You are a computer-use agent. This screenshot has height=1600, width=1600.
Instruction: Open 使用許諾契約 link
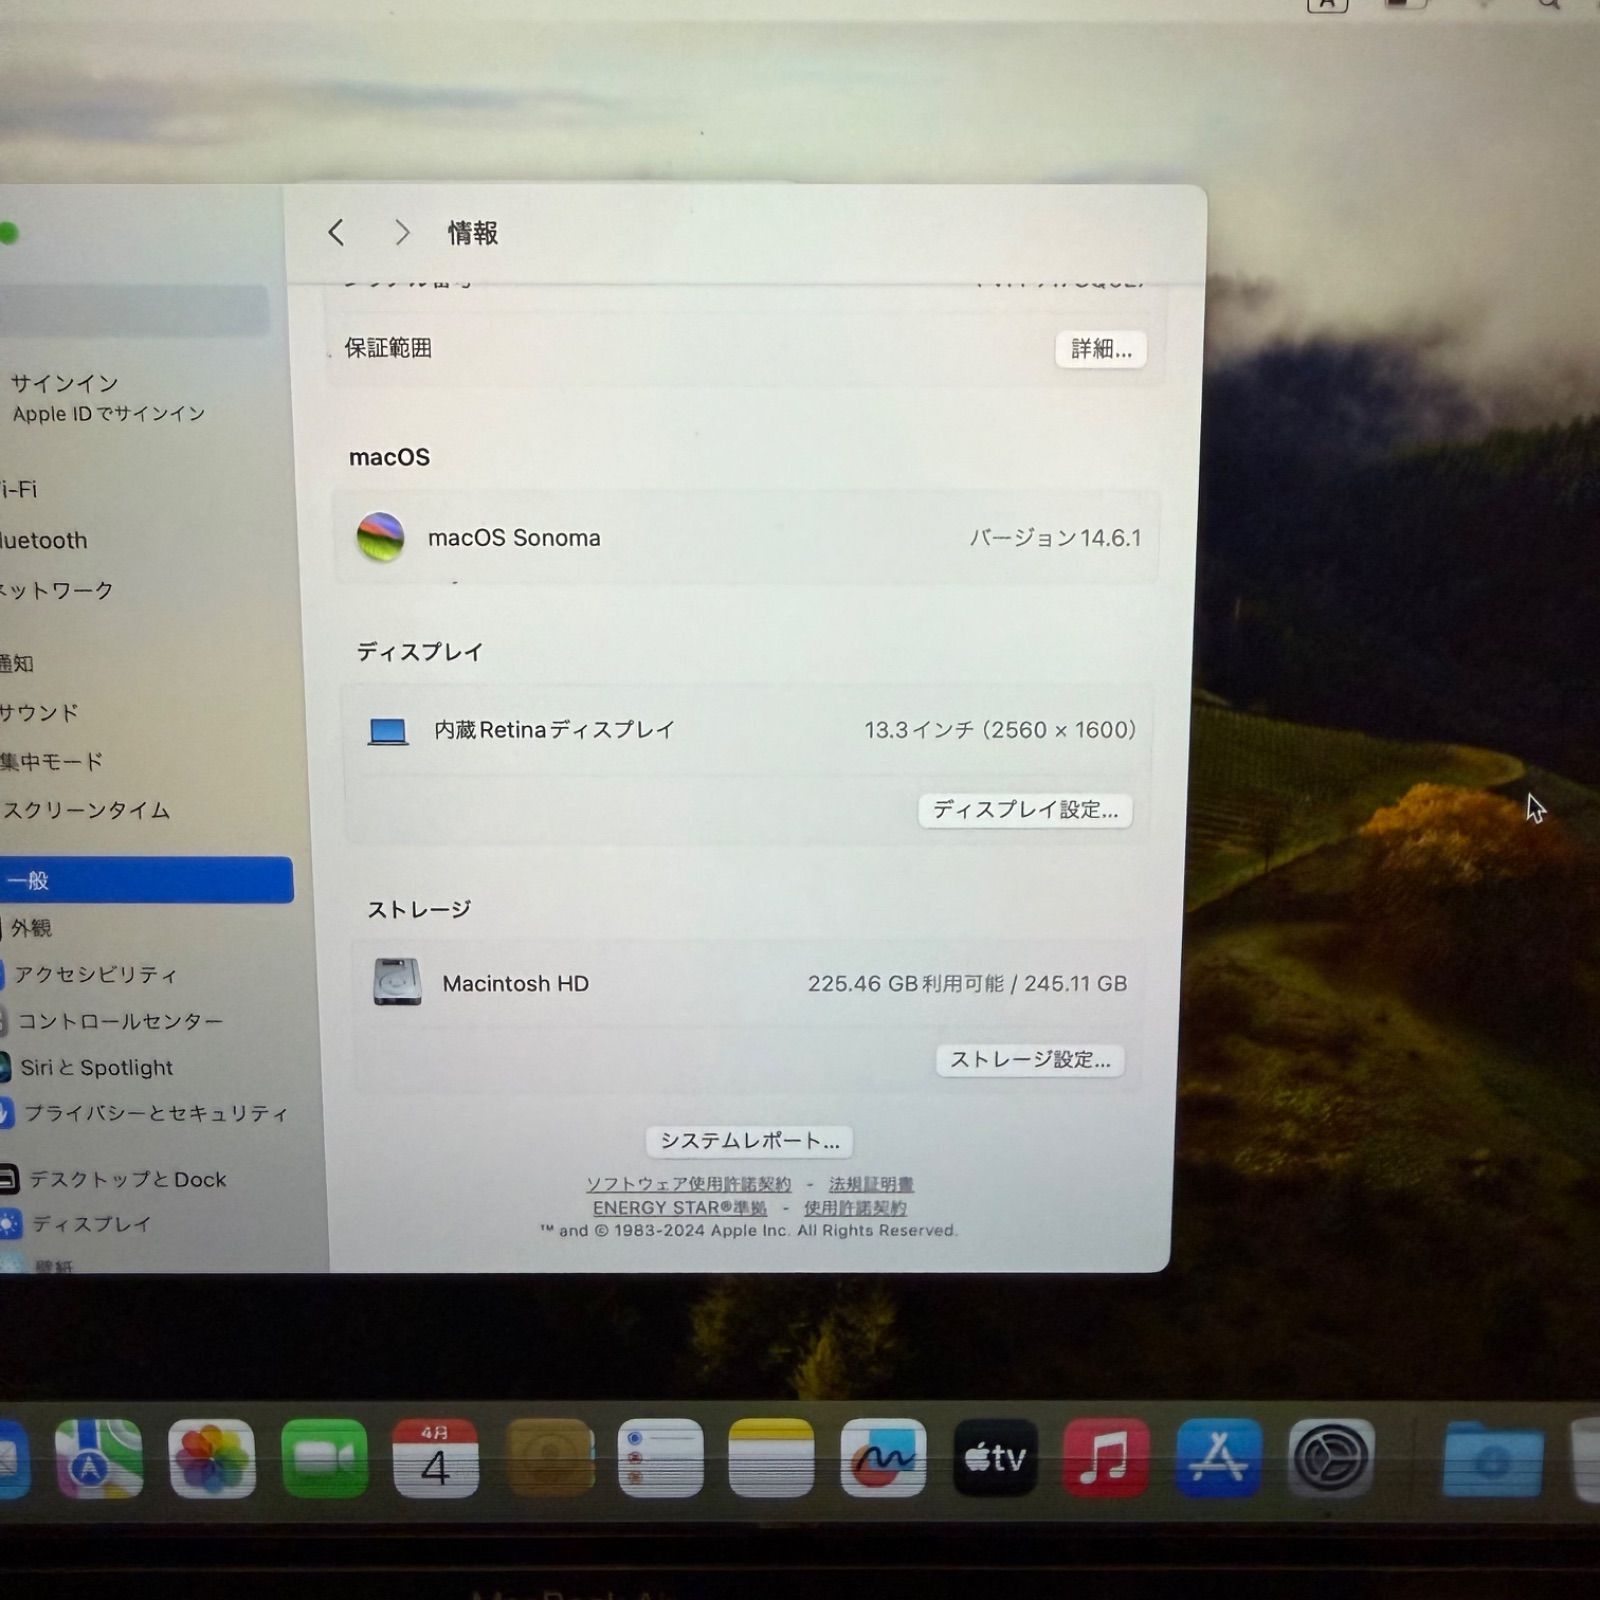[x=855, y=1208]
